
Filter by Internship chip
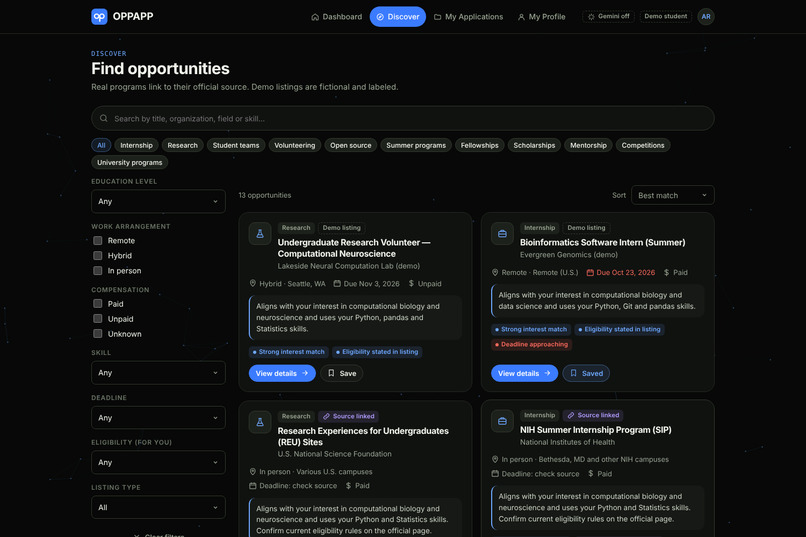tap(136, 145)
